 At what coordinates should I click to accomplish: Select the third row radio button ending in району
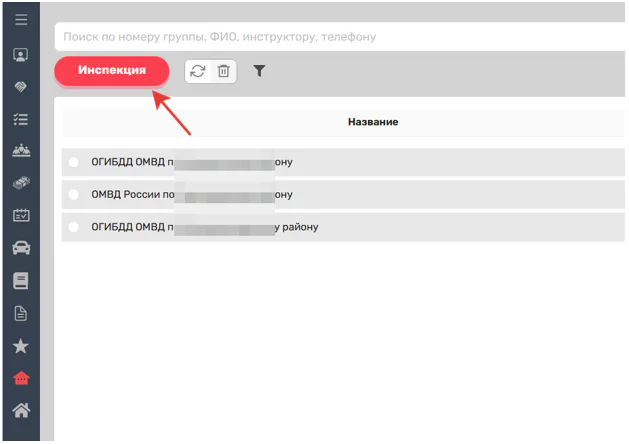pos(74,227)
